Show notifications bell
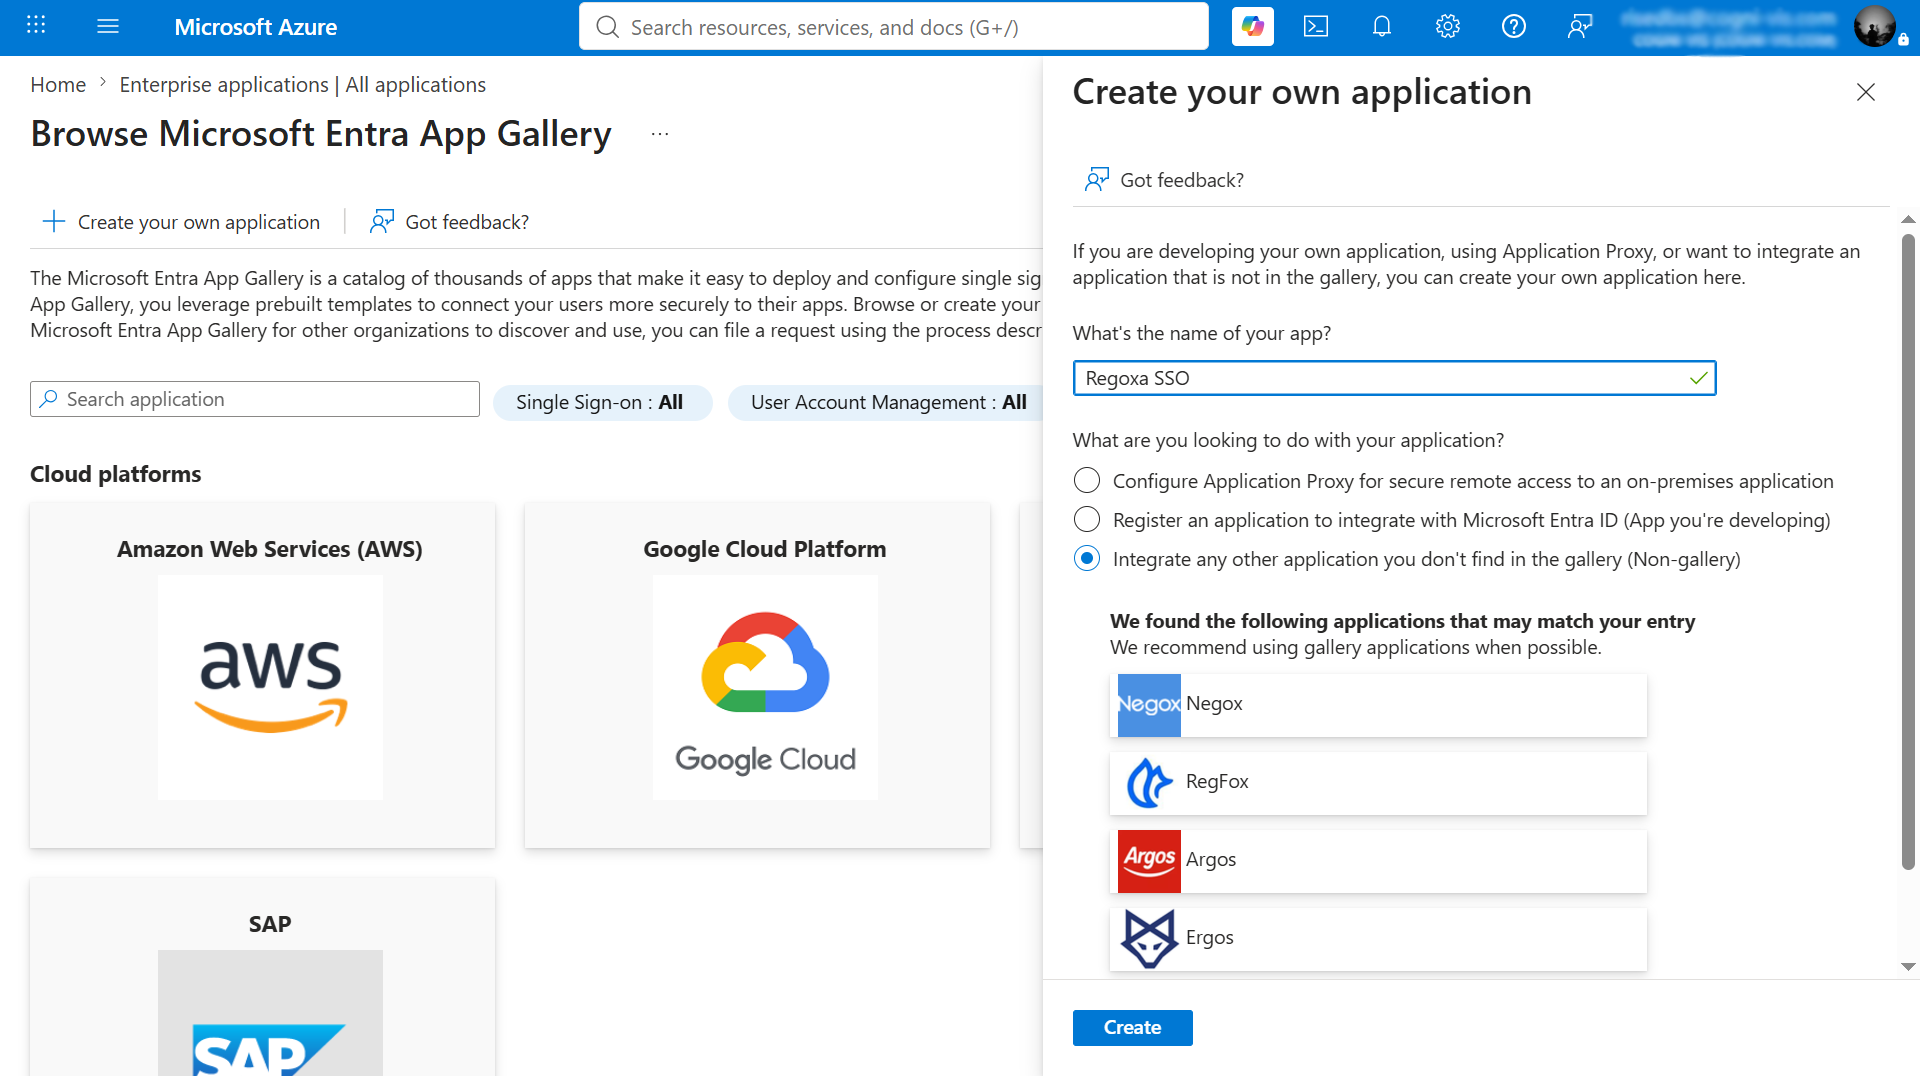1920x1076 pixels. [x=1382, y=27]
